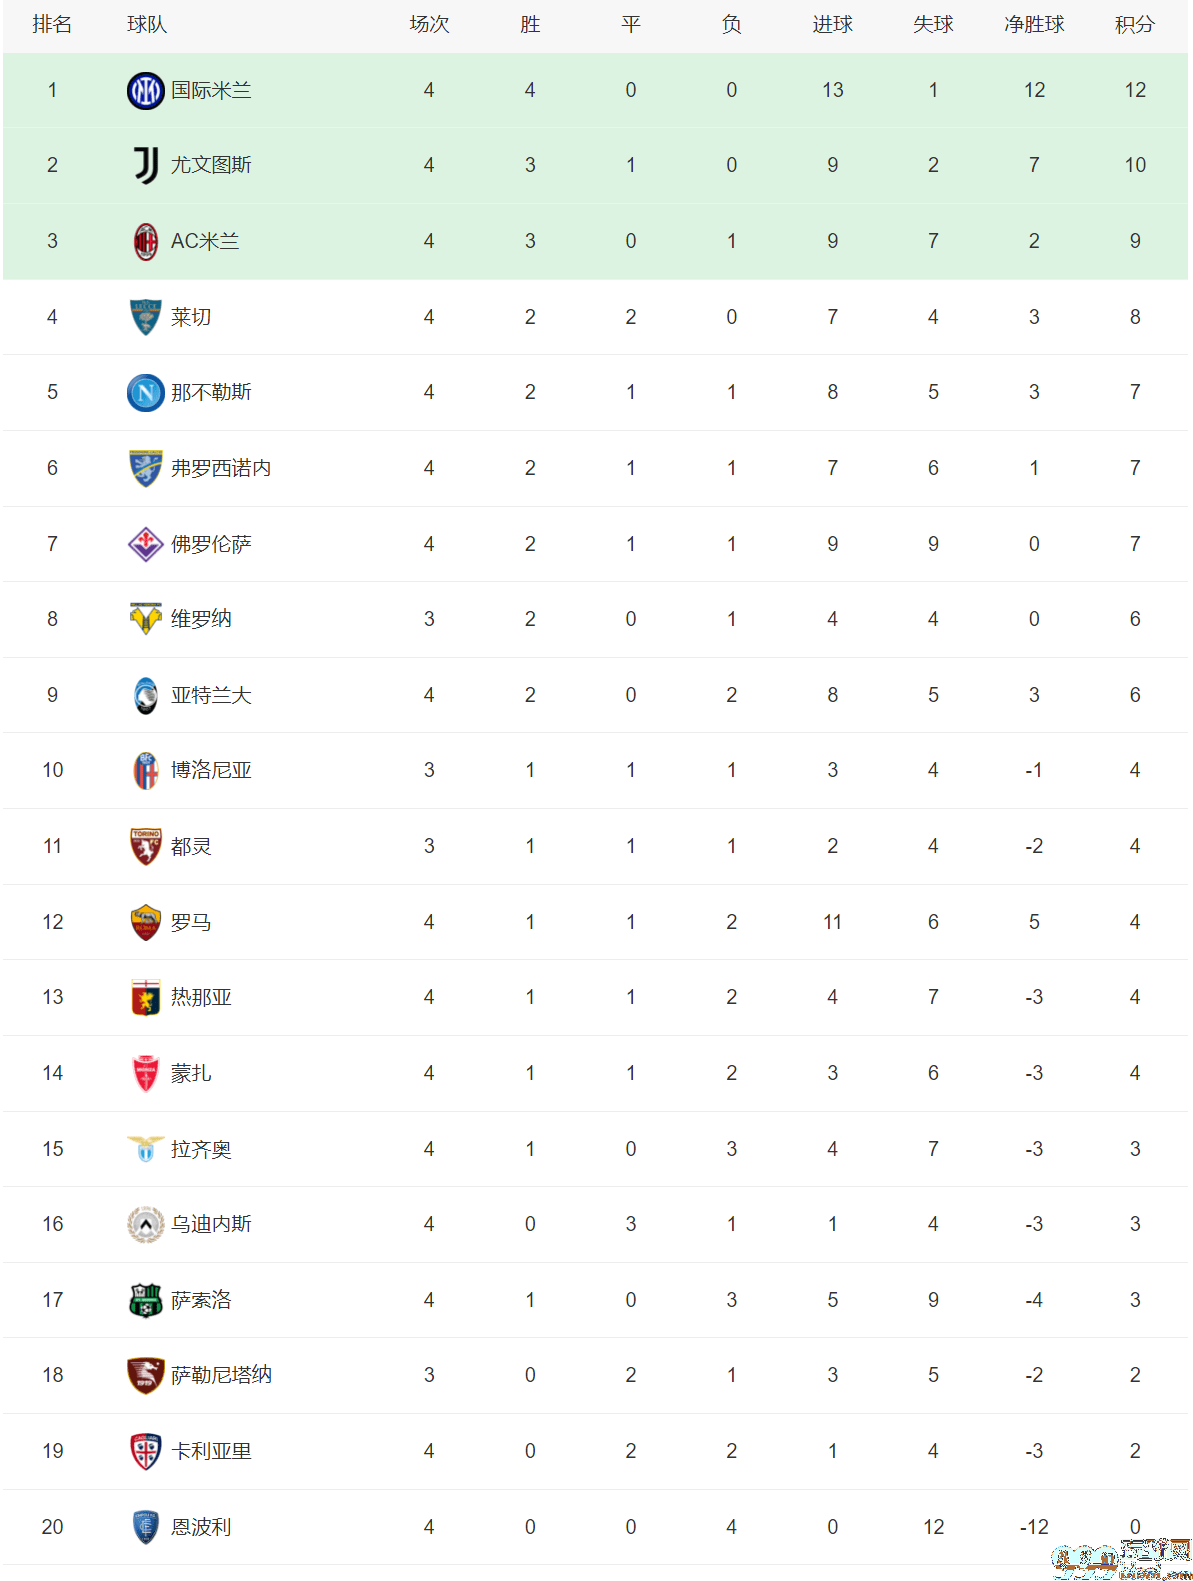Select the 进球 column header
Image resolution: width=1193 pixels, height=1581 pixels.
832,24
